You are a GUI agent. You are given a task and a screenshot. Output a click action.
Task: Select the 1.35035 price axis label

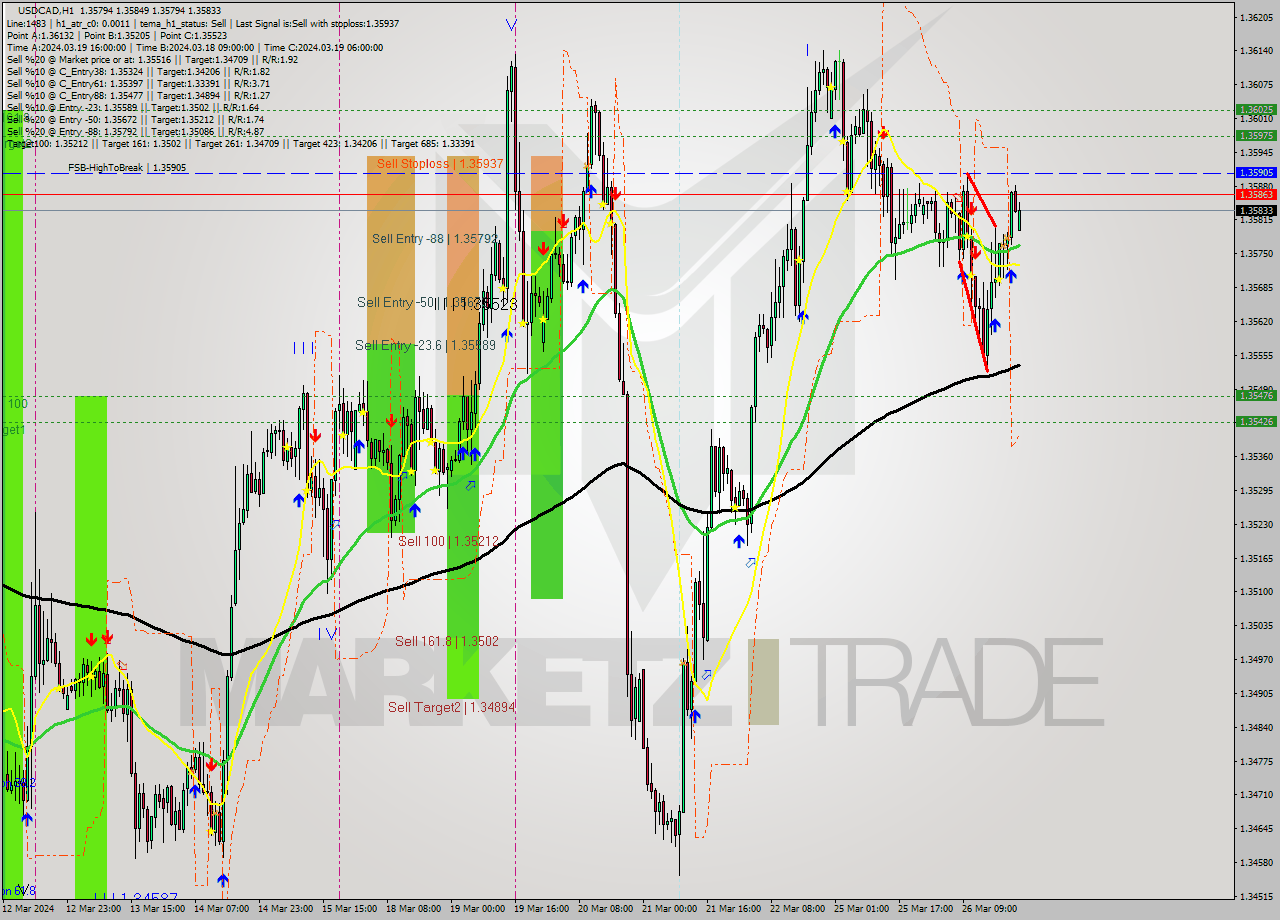1255,625
